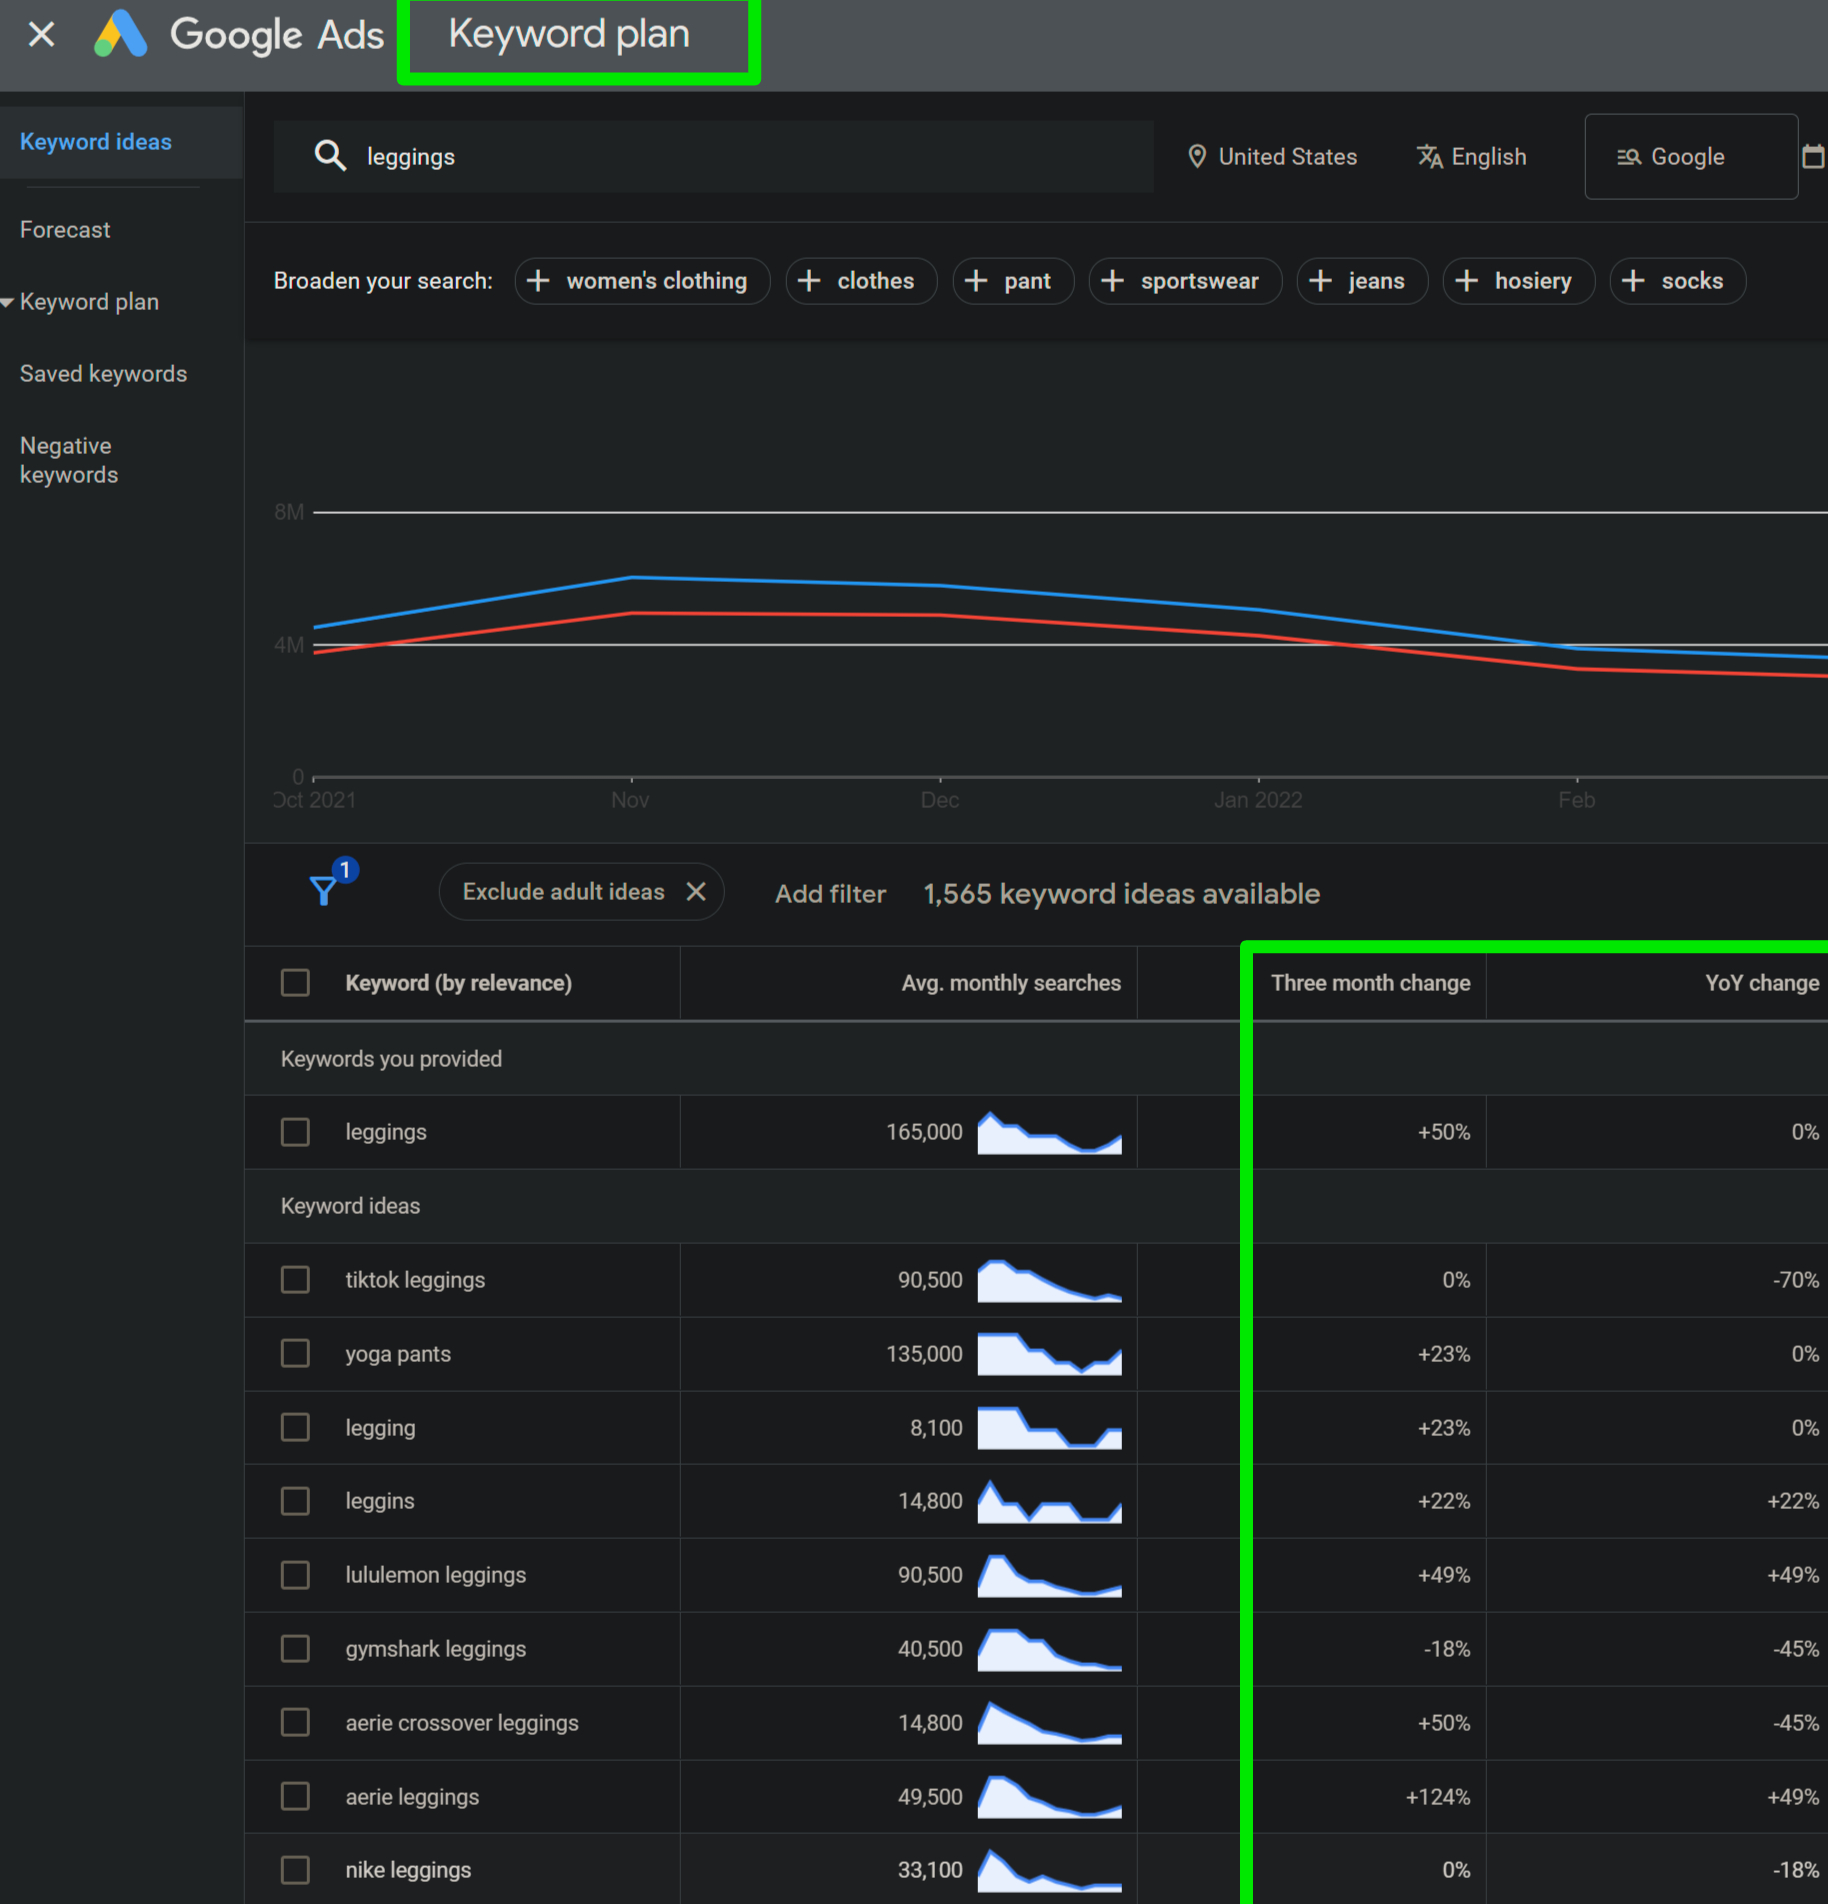Sort by Three month change column
This screenshot has height=1904, width=1828.
pos(1370,983)
